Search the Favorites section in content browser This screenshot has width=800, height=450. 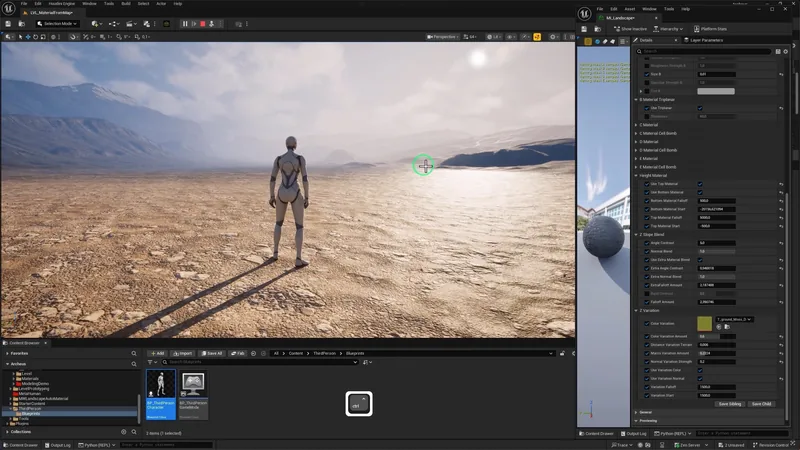pyautogui.click(x=134, y=354)
